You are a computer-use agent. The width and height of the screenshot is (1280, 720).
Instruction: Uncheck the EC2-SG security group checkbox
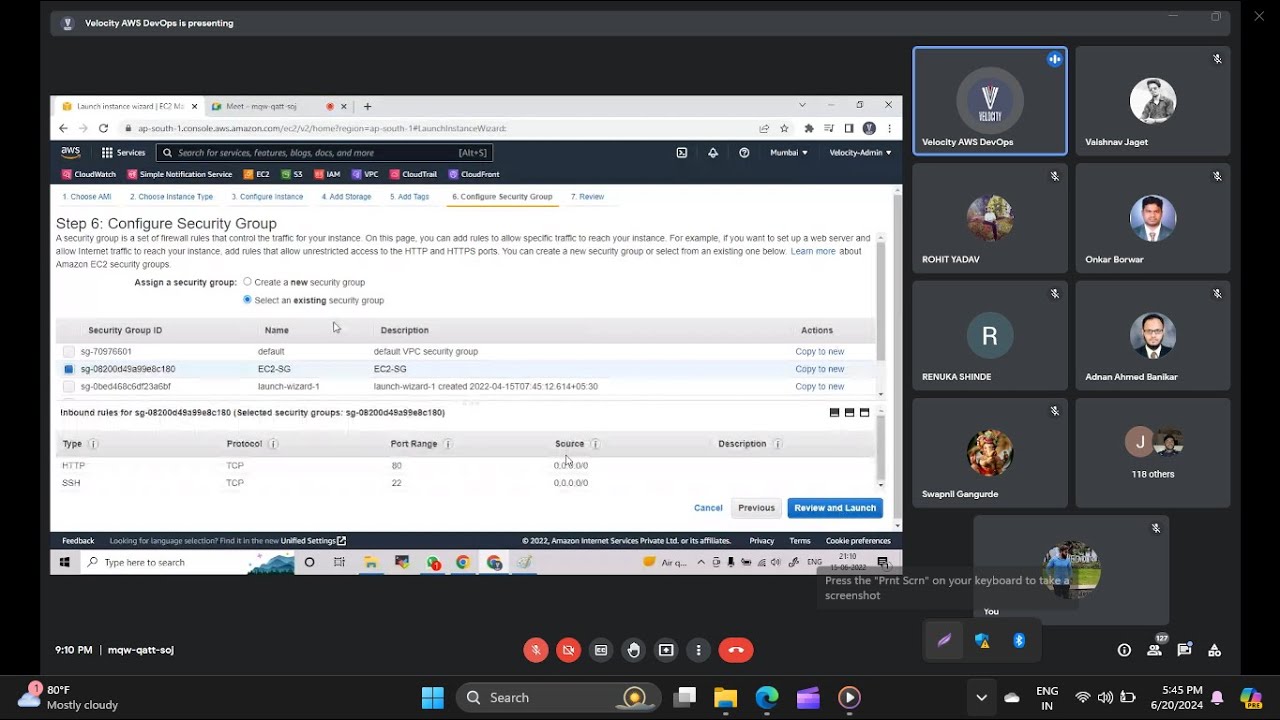click(x=68, y=369)
